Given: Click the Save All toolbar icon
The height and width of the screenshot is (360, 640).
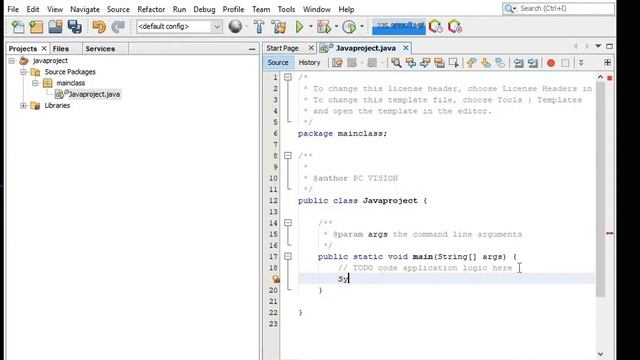Looking at the screenshot, I should coord(74,27).
